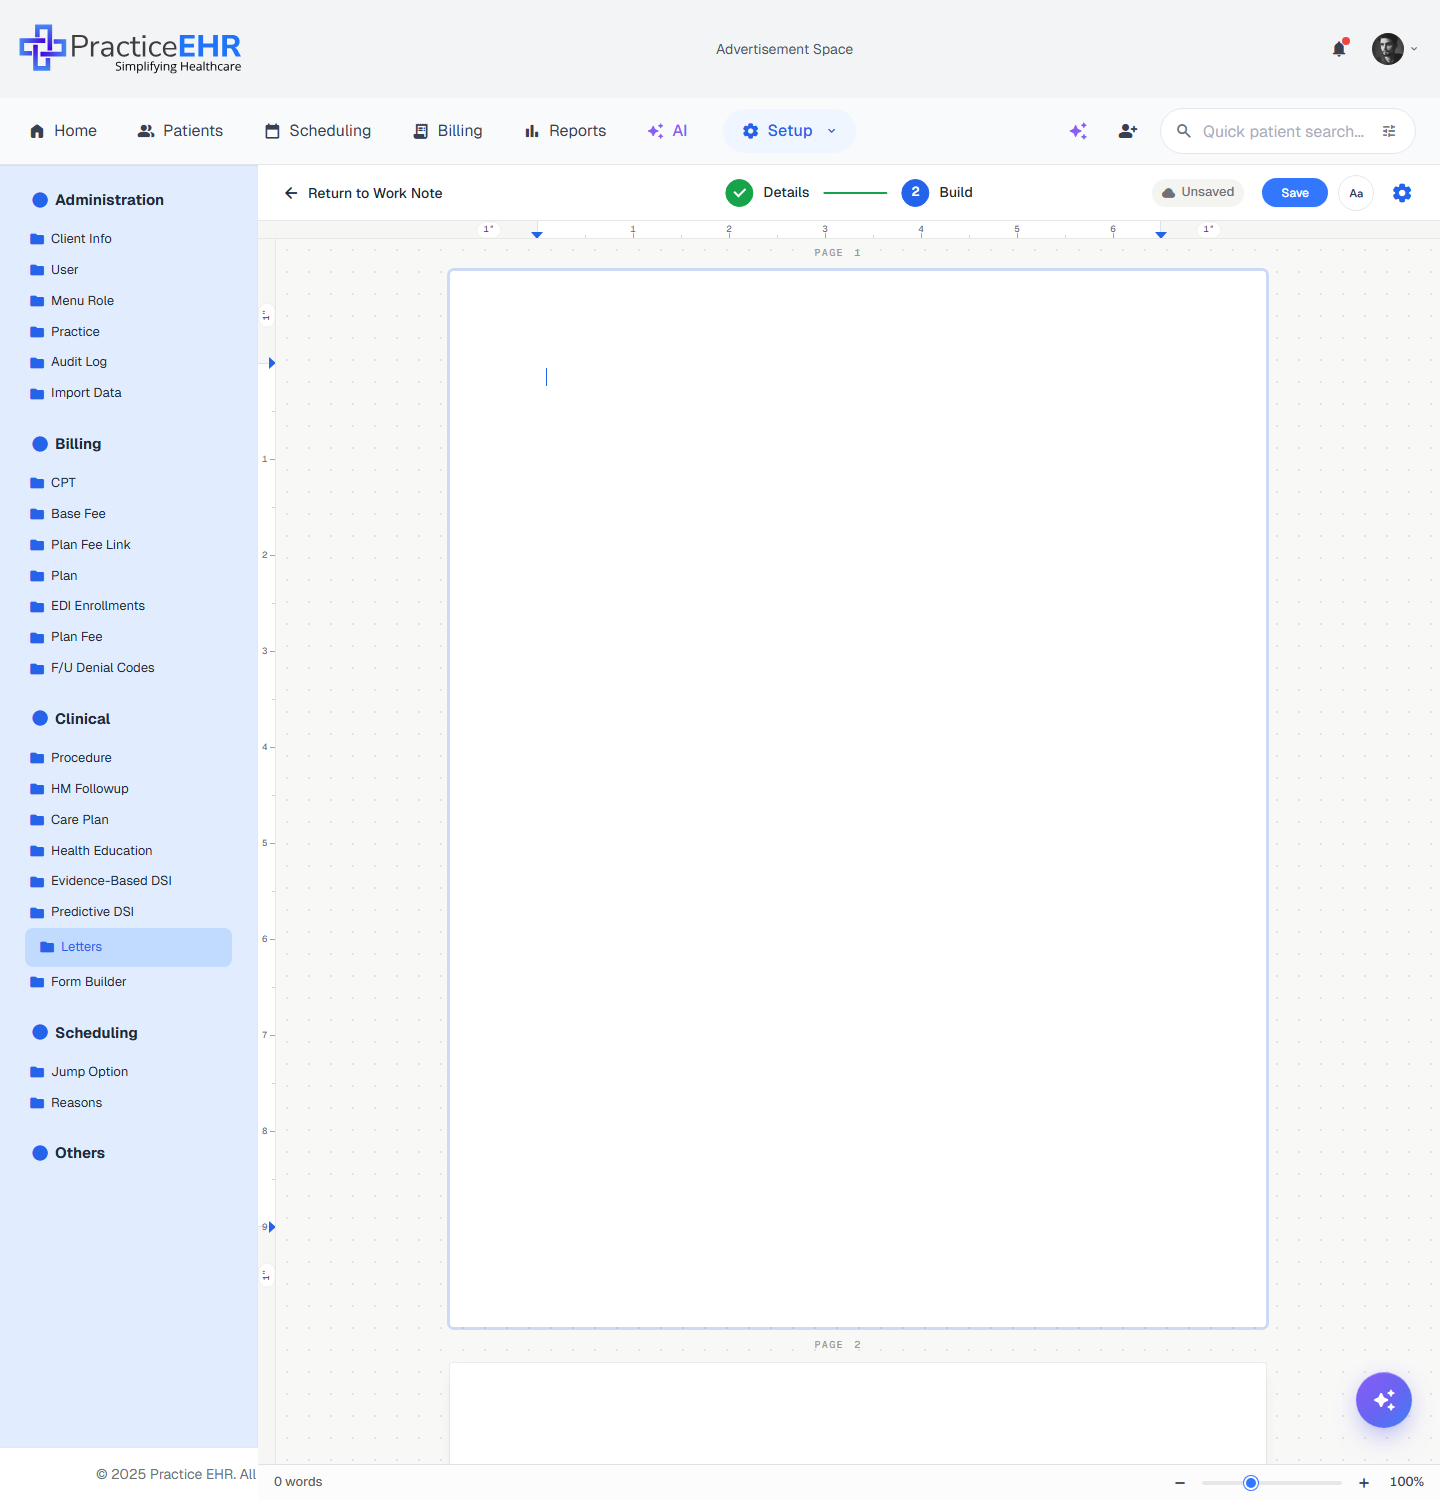
Task: Open Base Fee in Billing
Action: click(x=78, y=514)
